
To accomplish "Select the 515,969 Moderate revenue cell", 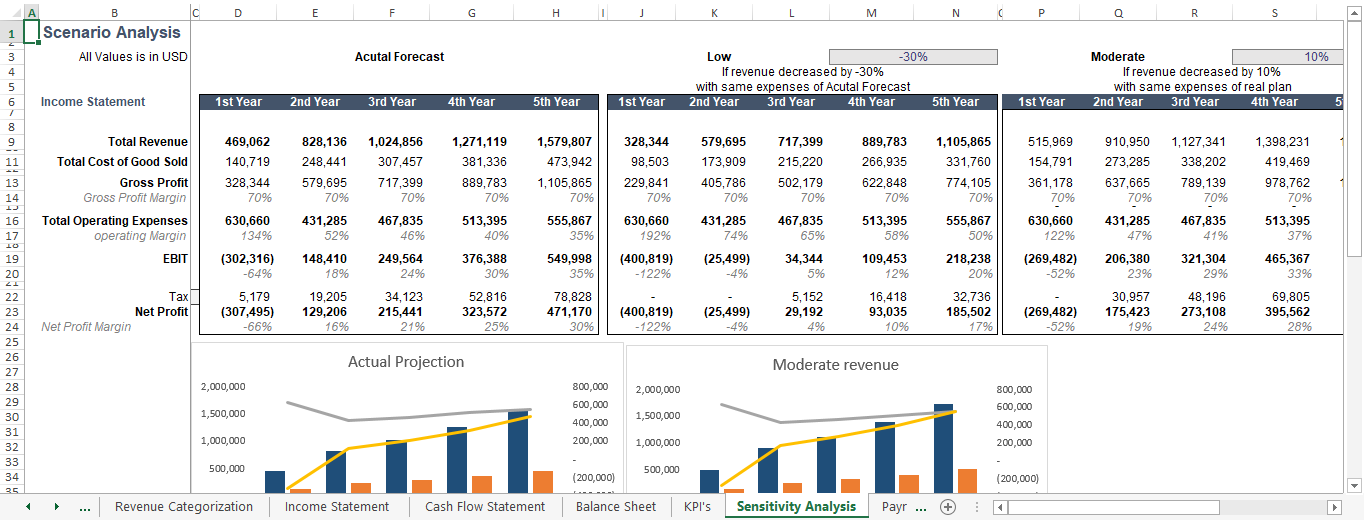I will point(1041,142).
